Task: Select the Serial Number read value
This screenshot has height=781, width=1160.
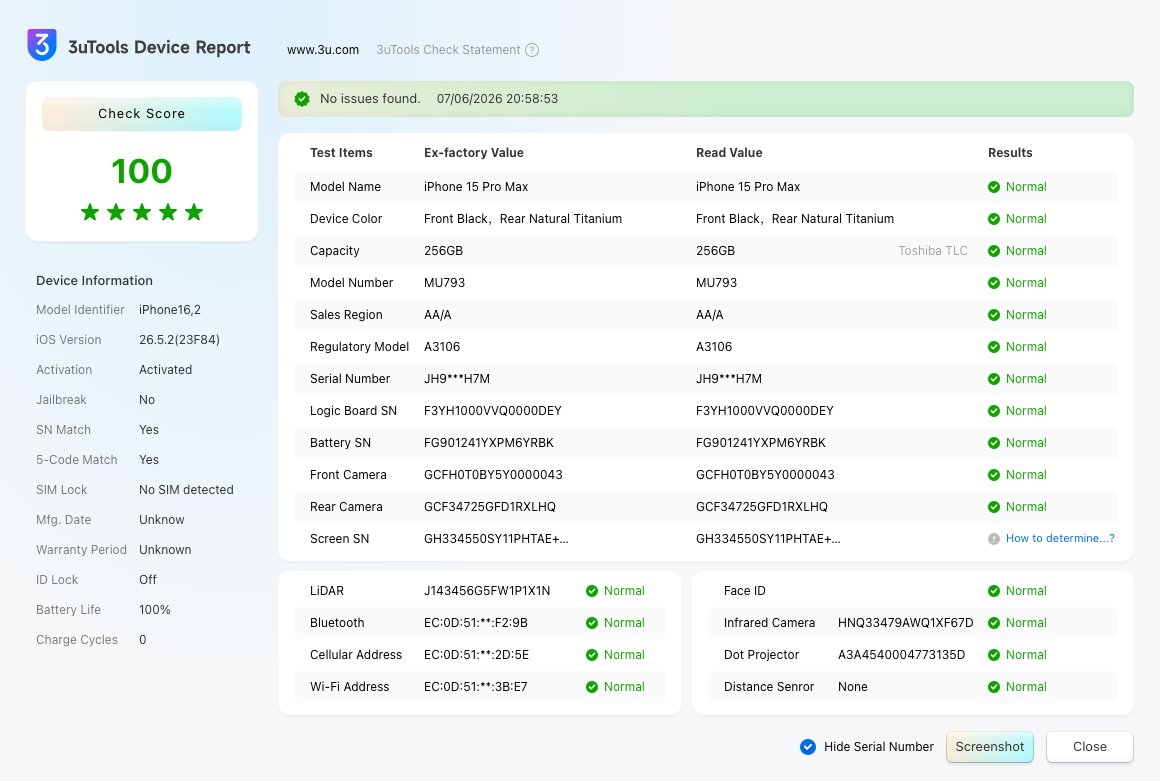Action: pyautogui.click(x=729, y=379)
